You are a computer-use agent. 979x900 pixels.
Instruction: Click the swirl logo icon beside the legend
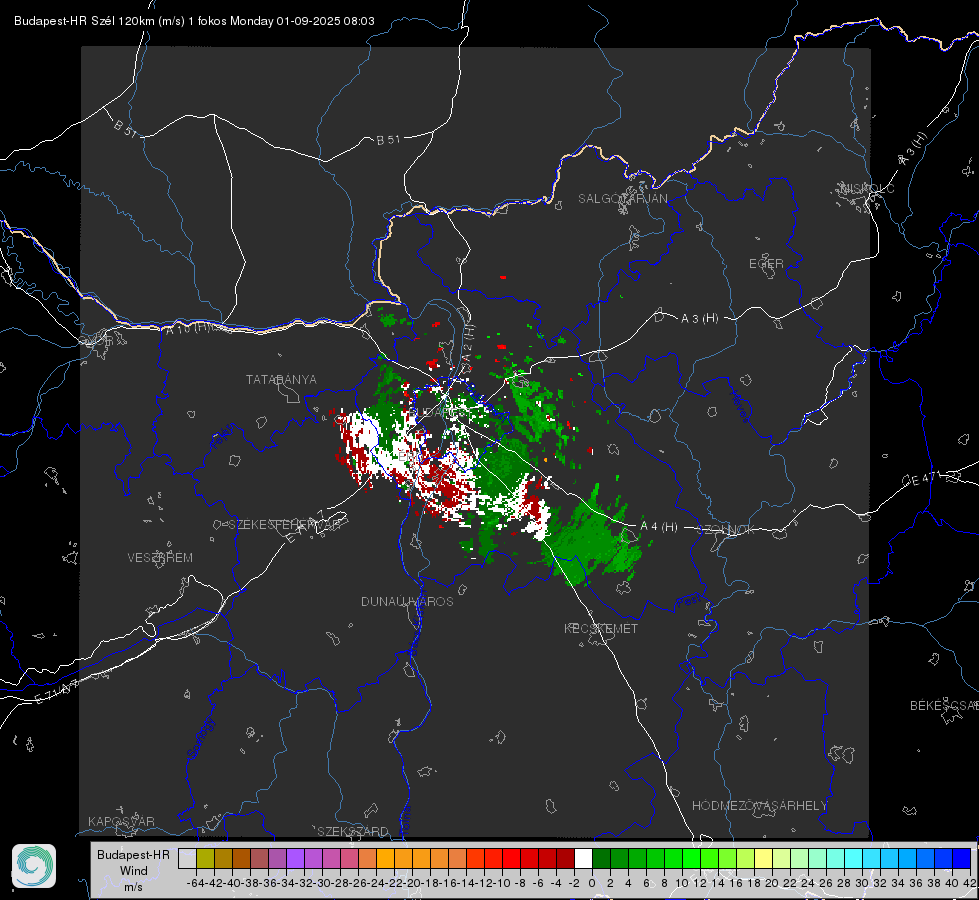point(34,866)
